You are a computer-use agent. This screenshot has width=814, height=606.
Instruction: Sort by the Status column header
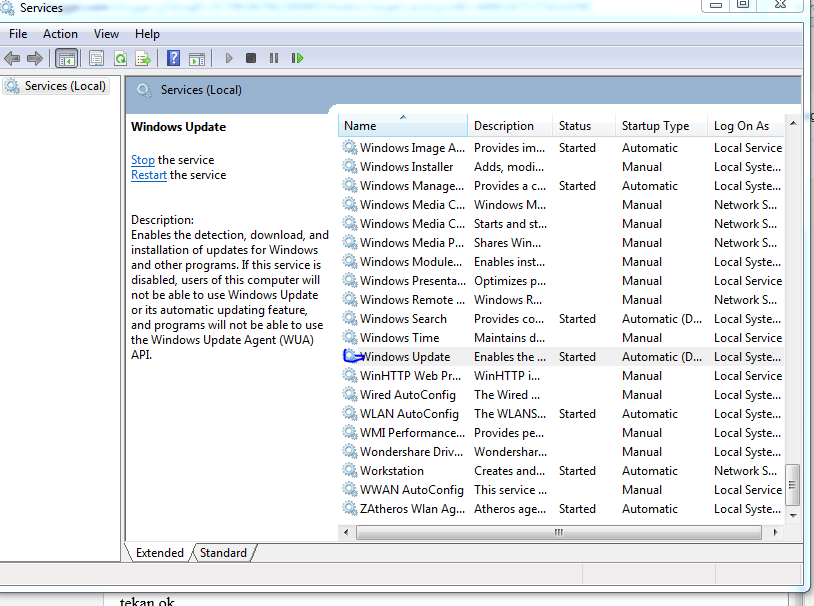[584, 126]
